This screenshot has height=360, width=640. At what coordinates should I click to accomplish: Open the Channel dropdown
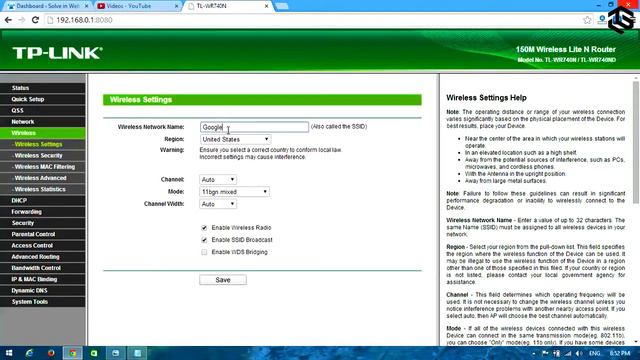point(218,180)
